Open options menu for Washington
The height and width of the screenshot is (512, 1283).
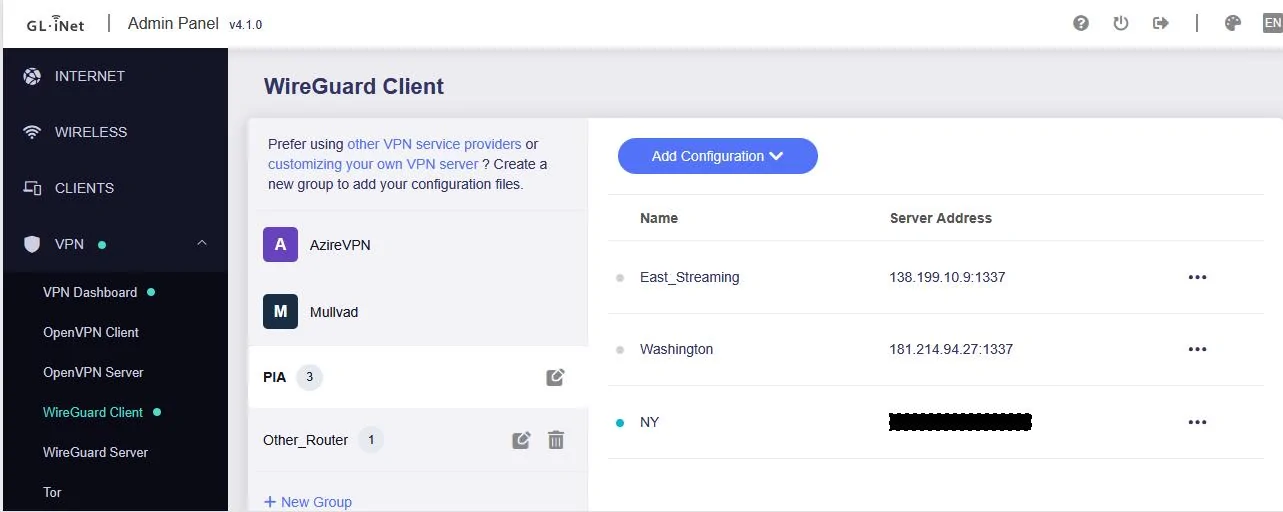click(1197, 349)
